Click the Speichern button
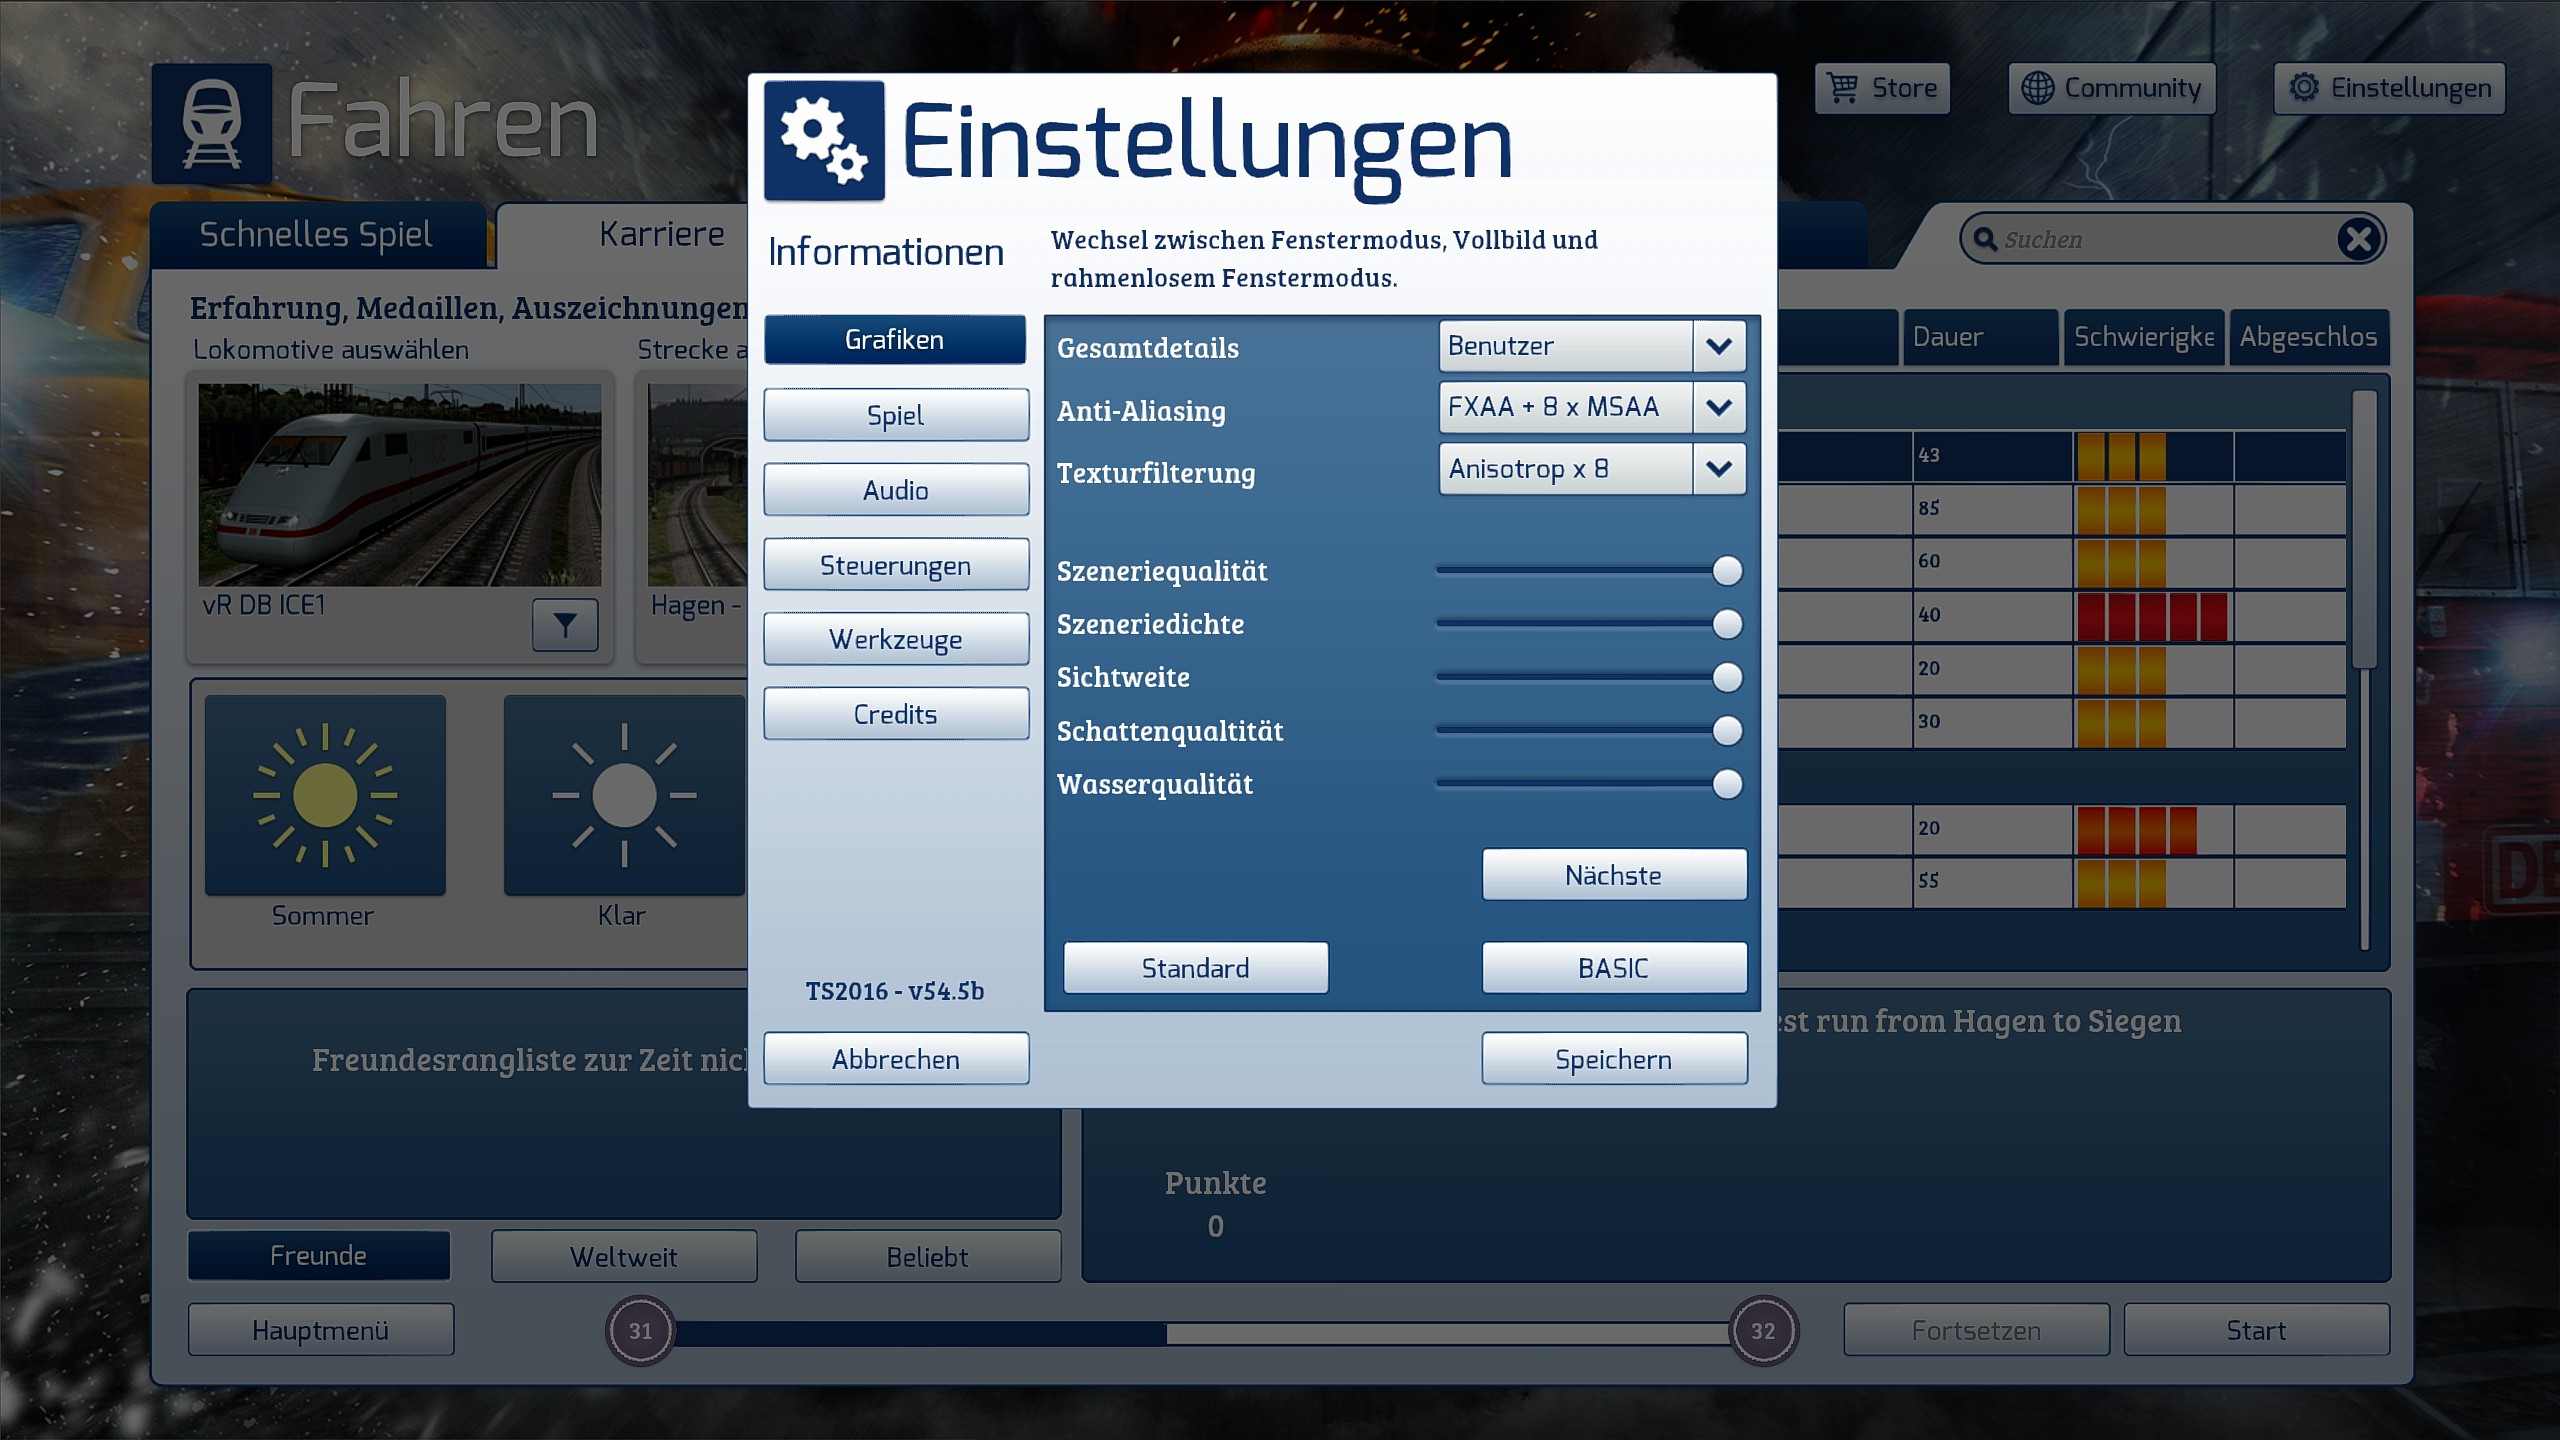2560x1440 pixels. click(1613, 1059)
